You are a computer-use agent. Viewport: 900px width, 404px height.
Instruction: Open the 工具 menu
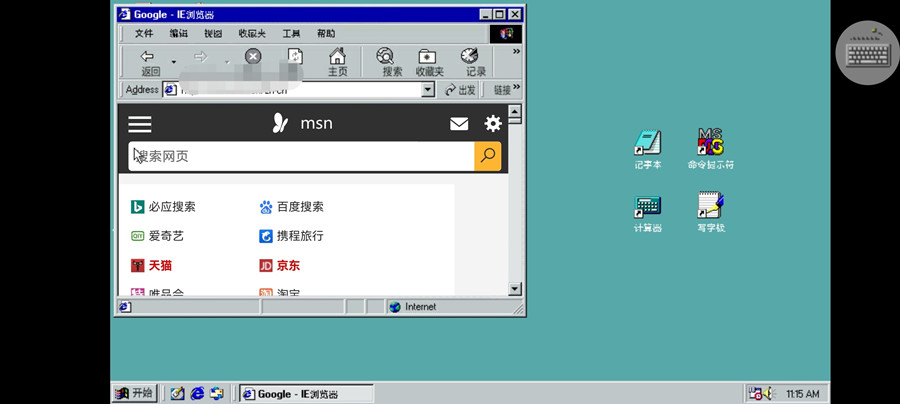tap(291, 34)
